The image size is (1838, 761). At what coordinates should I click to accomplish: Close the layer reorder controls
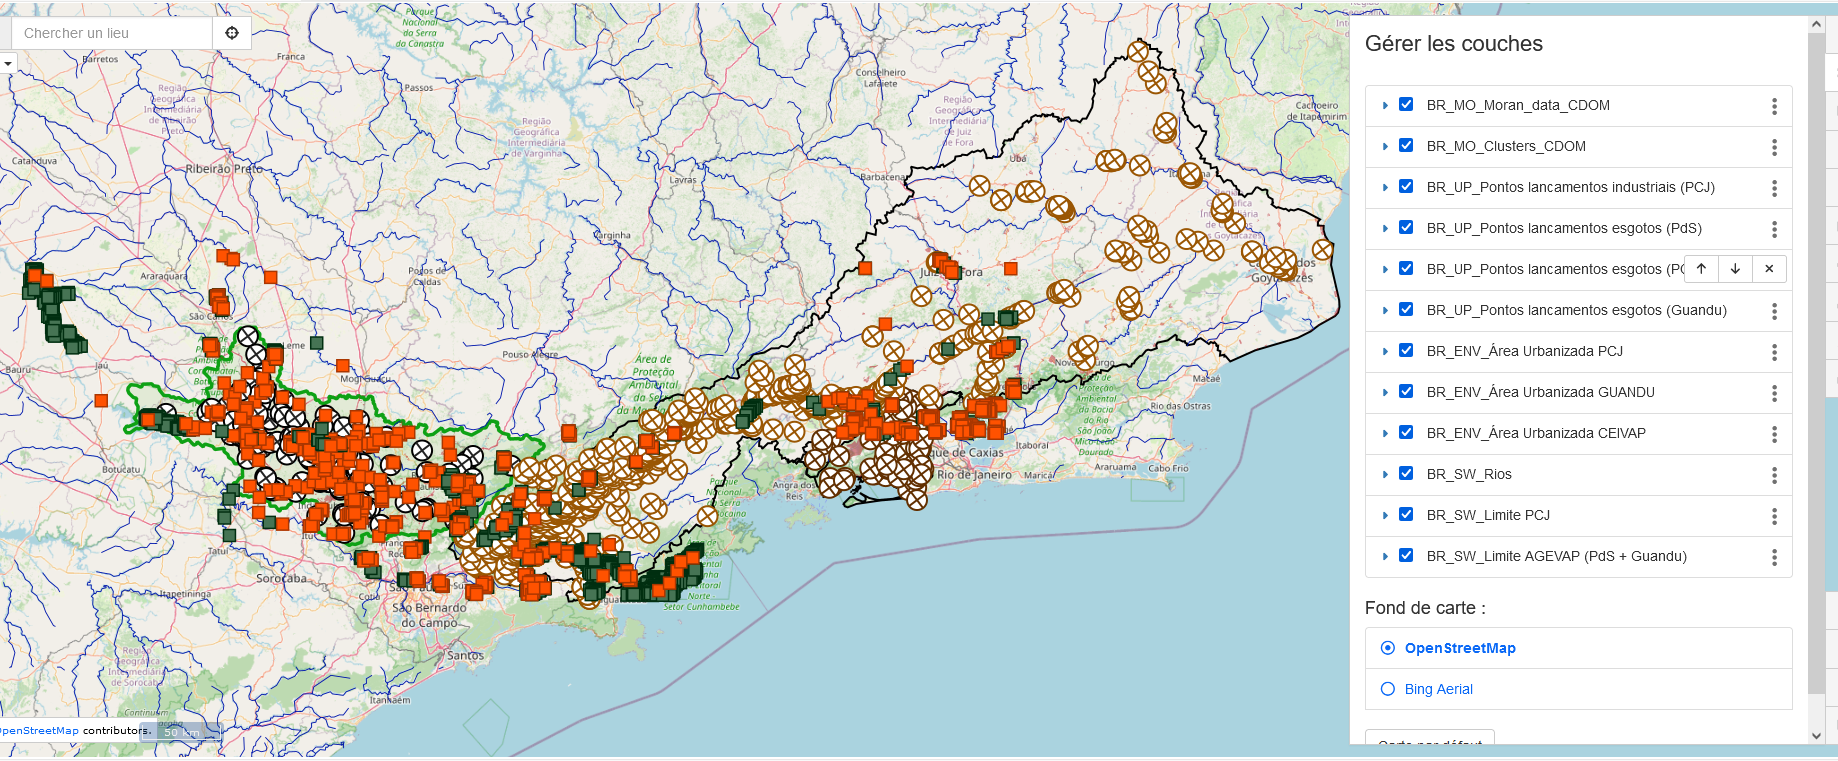(x=1769, y=269)
